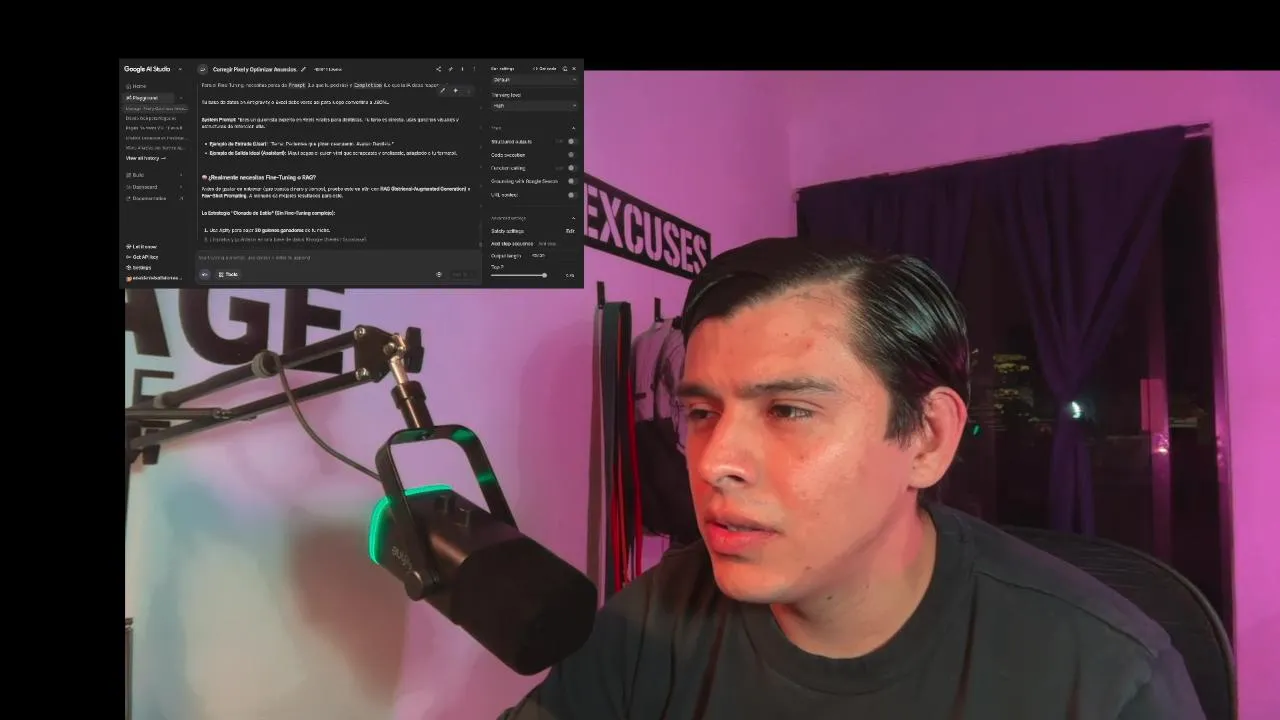Click the Top P numeric value box
1280x720 pixels.
click(570, 275)
